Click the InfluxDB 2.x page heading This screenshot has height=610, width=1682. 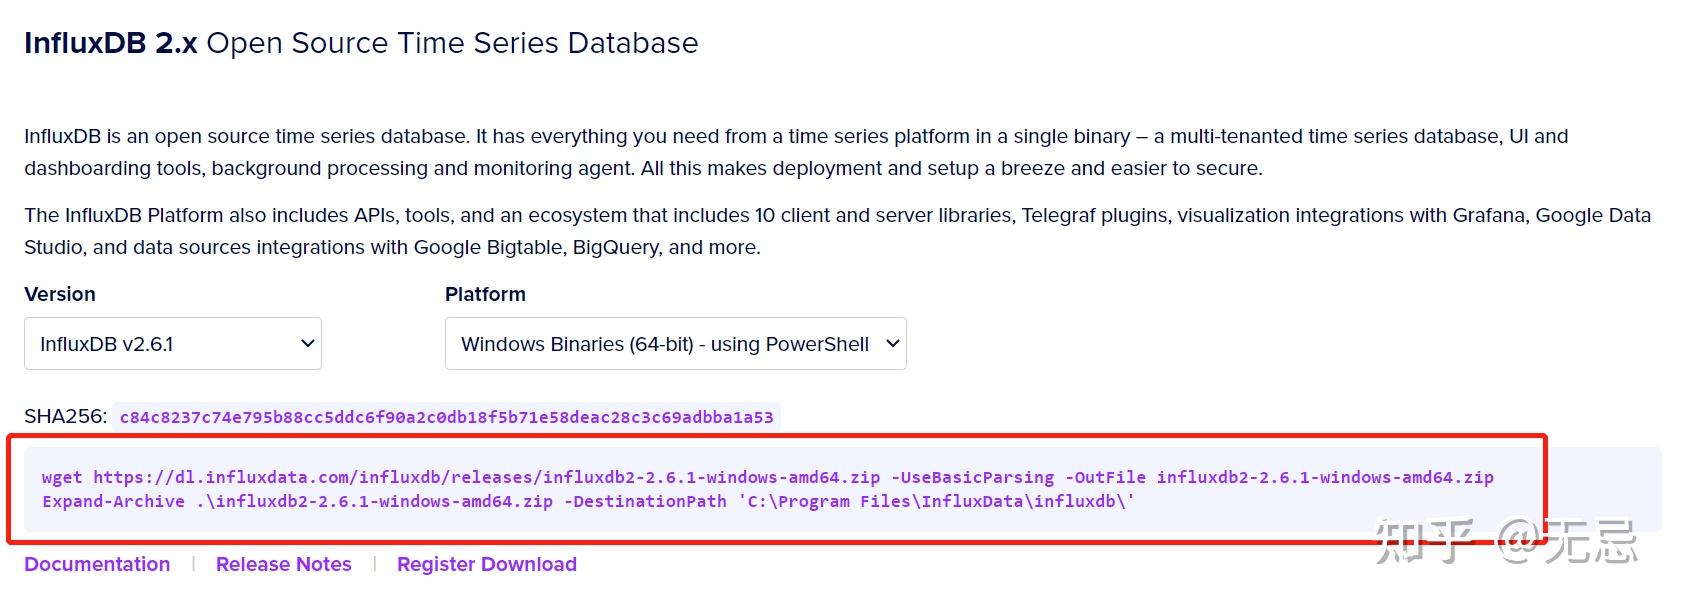click(361, 43)
